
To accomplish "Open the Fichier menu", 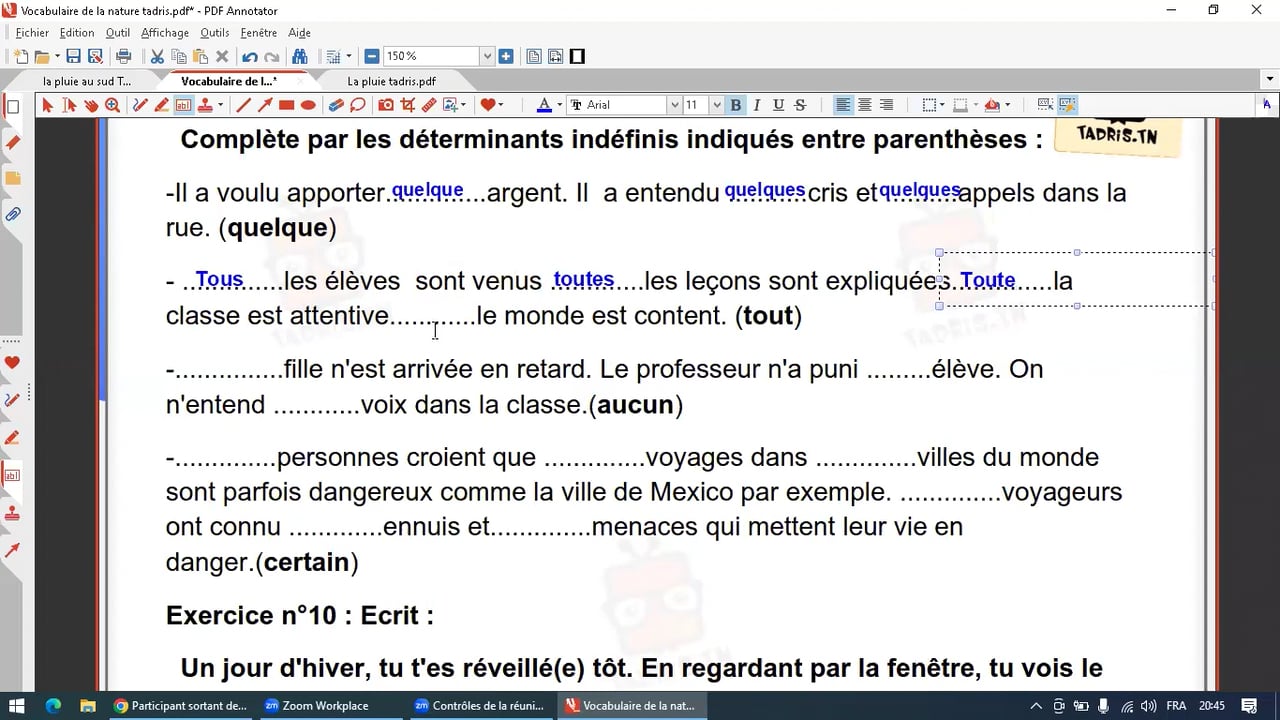I will pos(32,33).
